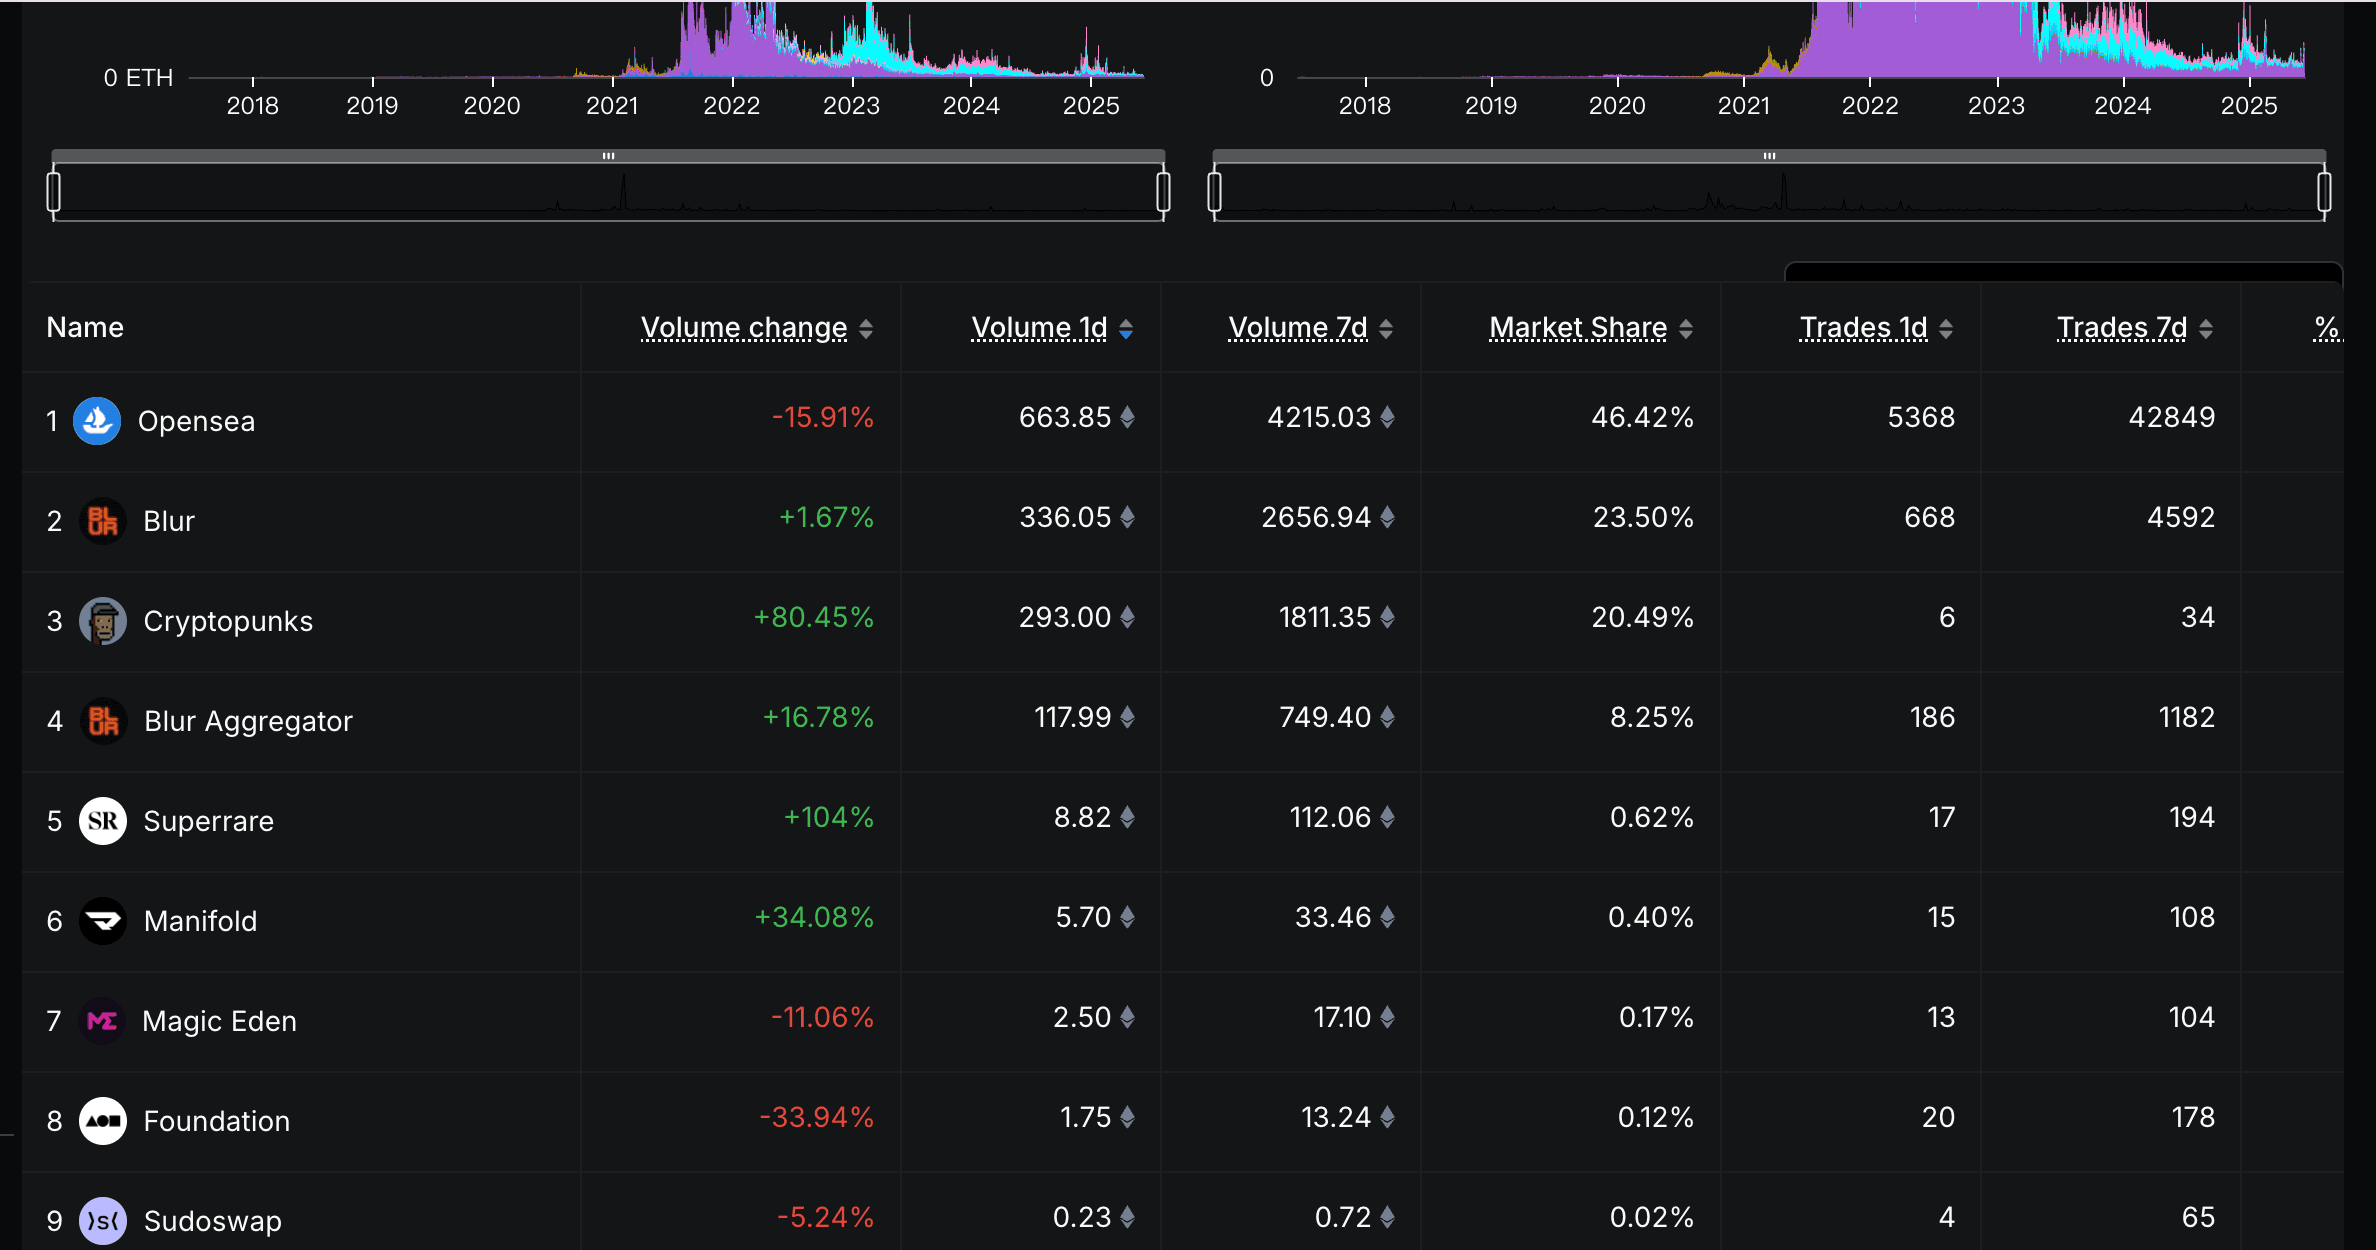Click the Cryptopunks avatar icon
The width and height of the screenshot is (2376, 1250).
coord(103,620)
